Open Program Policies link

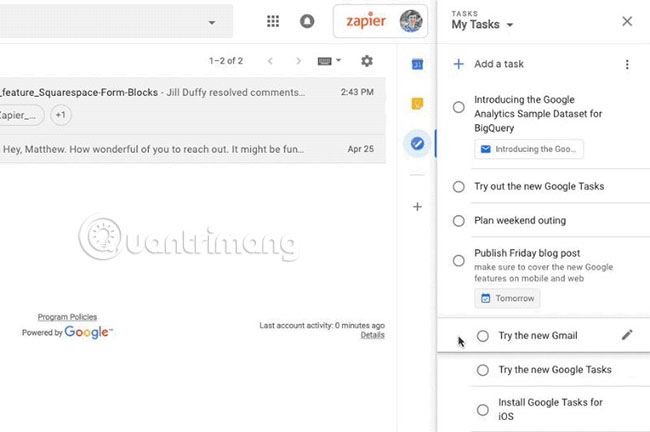click(67, 317)
